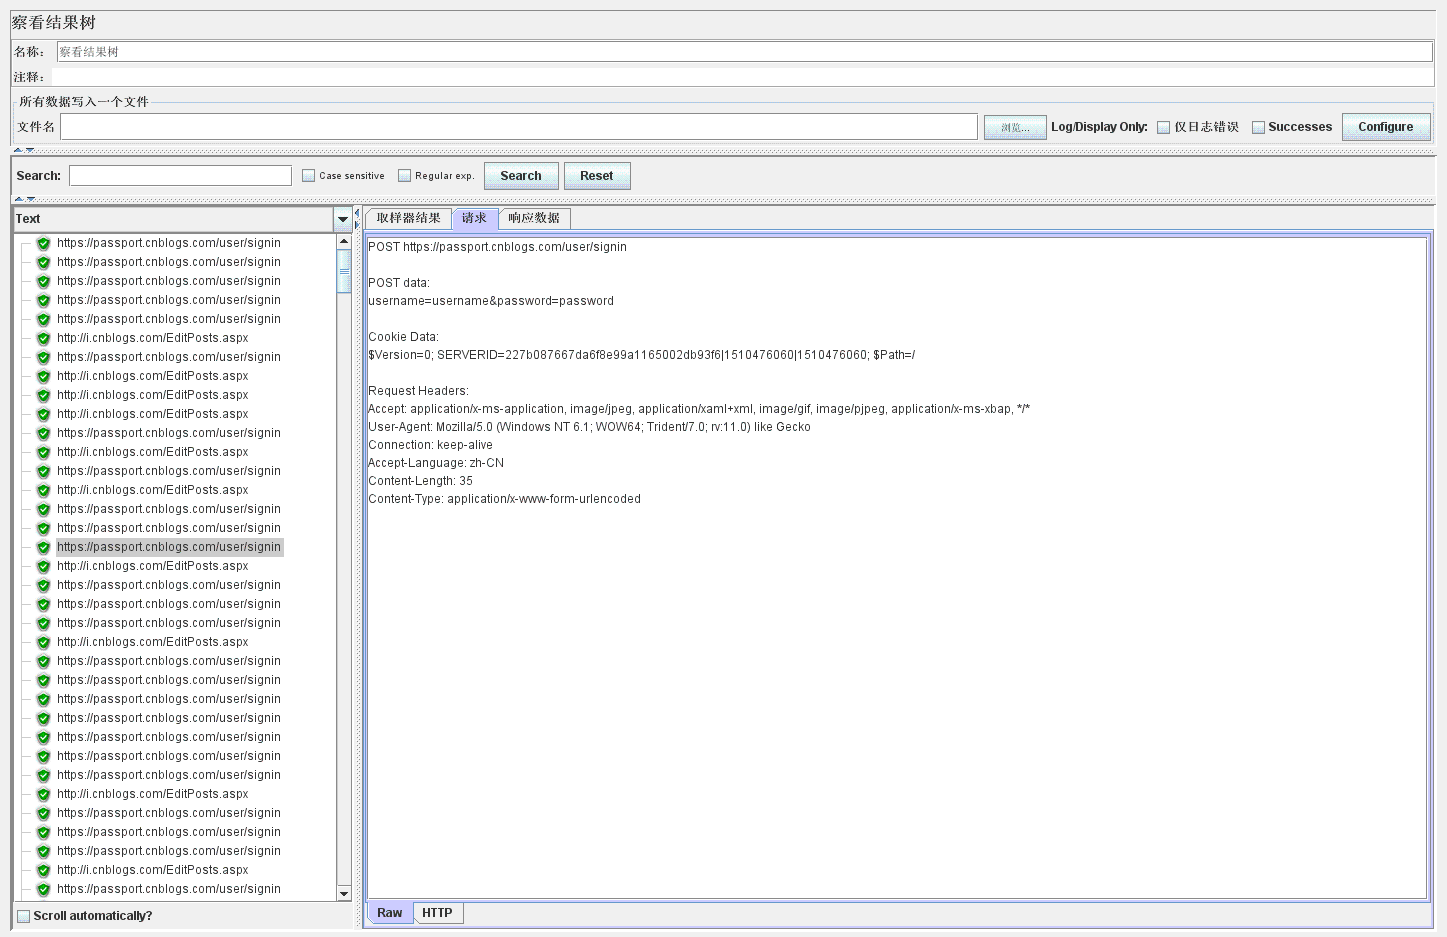
Task: Enable the 仅日志错误 checkbox
Action: (1163, 127)
